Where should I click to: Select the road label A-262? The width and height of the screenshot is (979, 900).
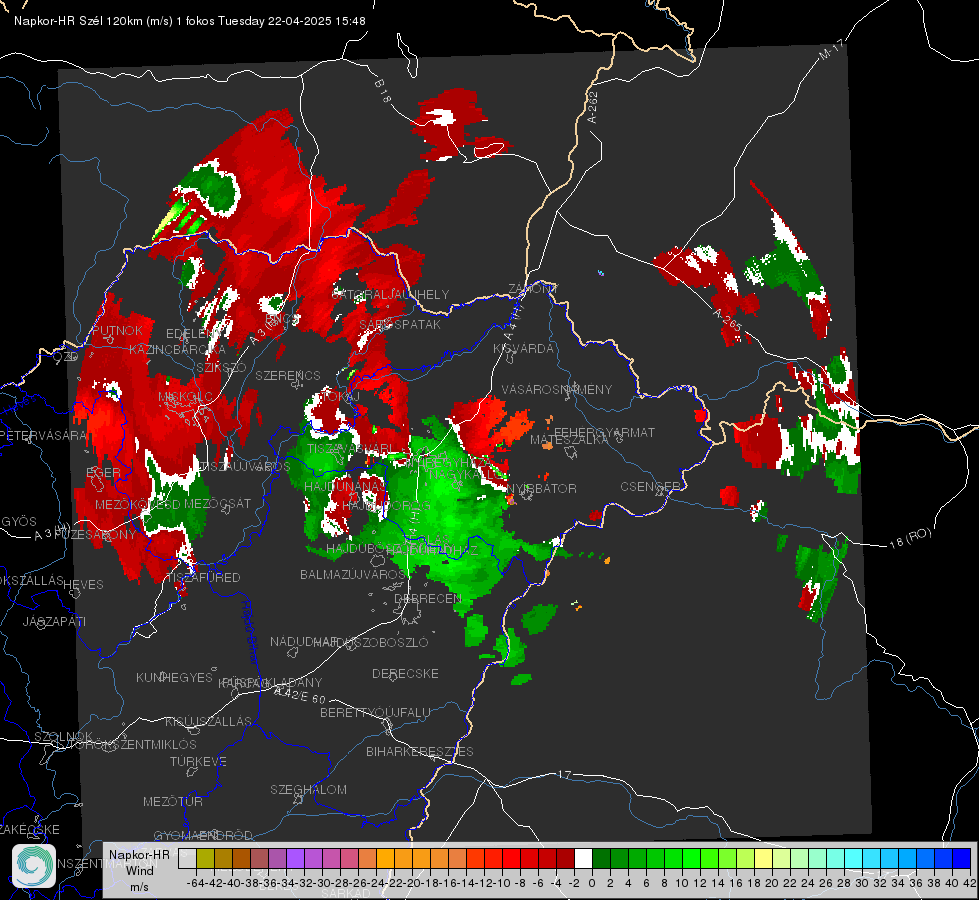[x=593, y=107]
